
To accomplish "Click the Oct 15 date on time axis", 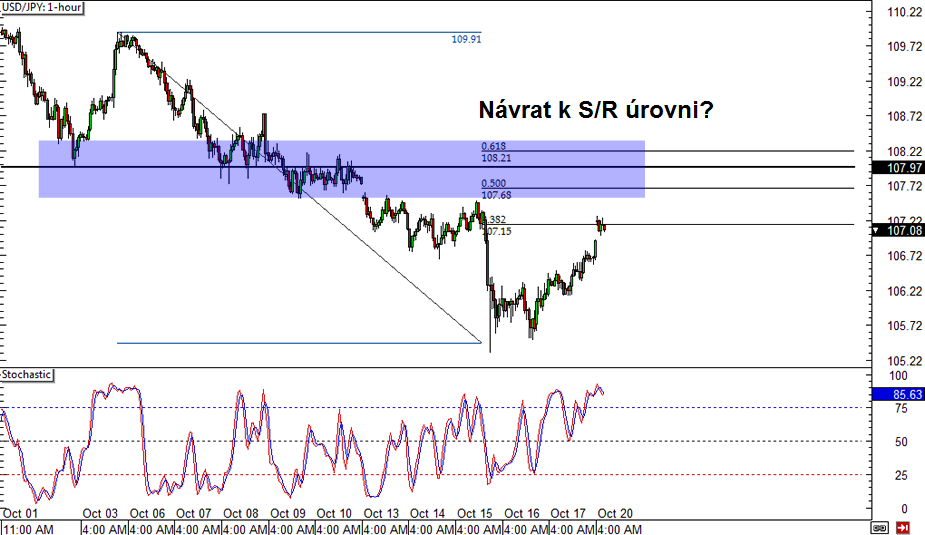I will [476, 514].
